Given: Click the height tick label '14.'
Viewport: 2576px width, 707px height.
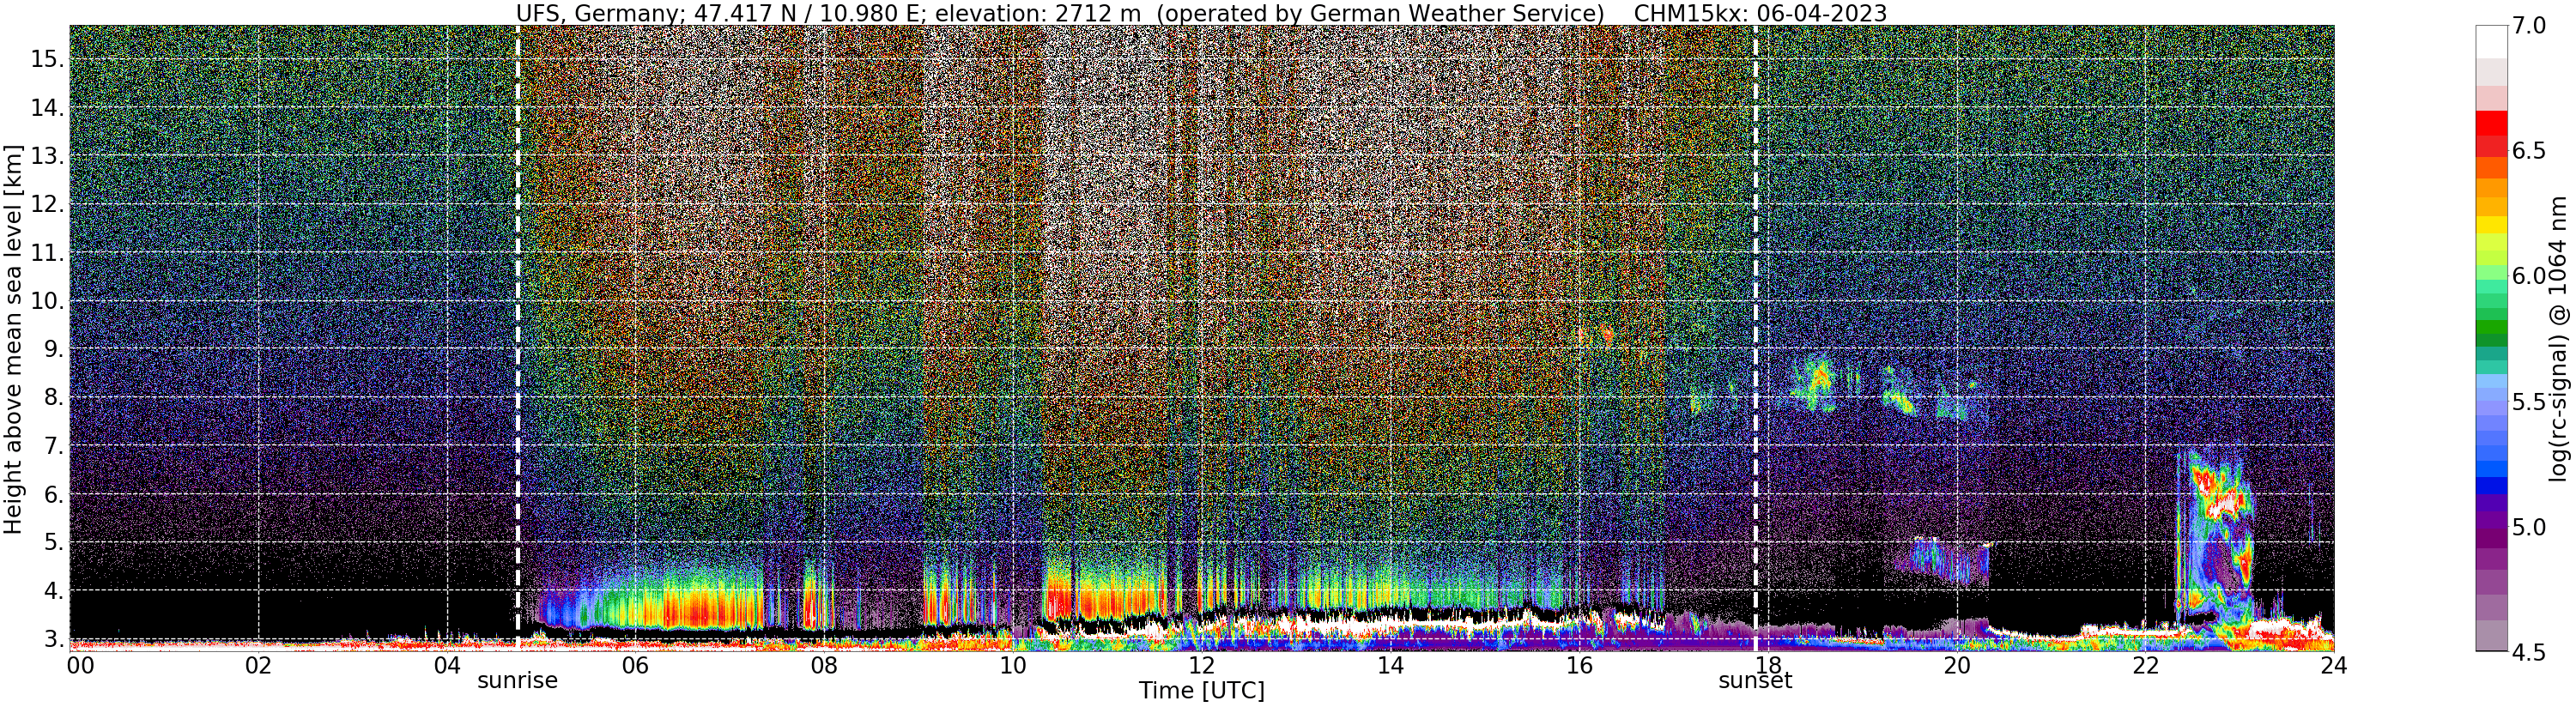Looking at the screenshot, I should [47, 108].
